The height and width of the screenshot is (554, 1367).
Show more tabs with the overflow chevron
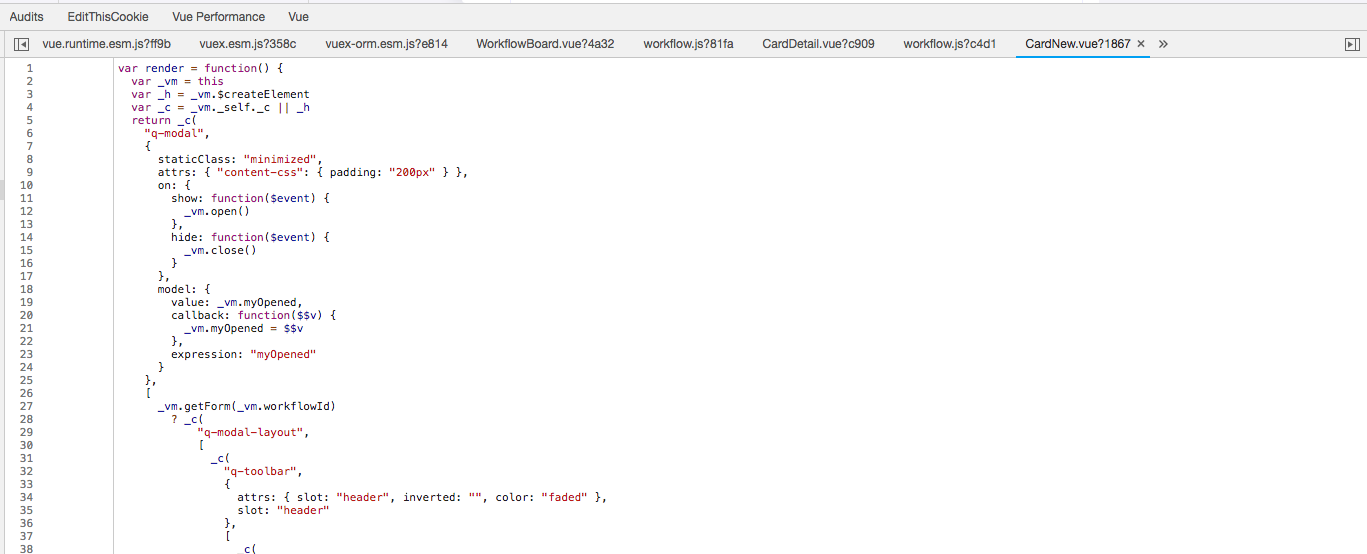click(1163, 44)
